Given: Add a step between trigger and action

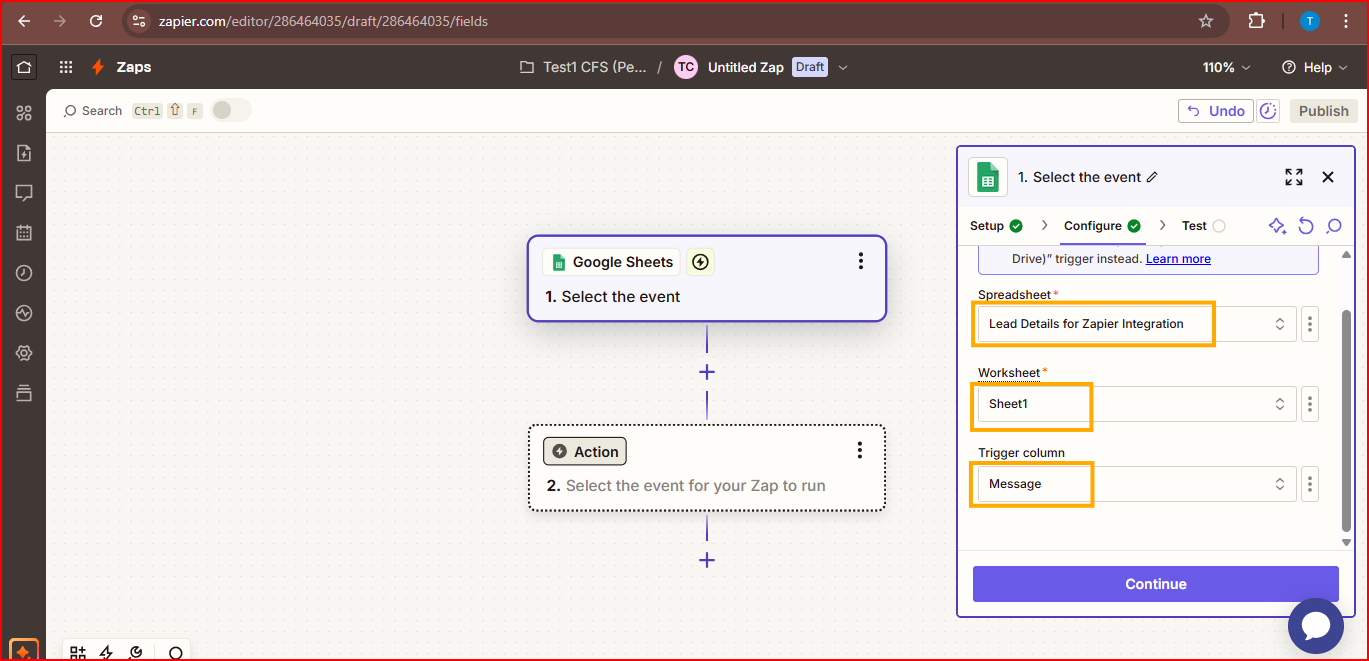Looking at the screenshot, I should (707, 372).
